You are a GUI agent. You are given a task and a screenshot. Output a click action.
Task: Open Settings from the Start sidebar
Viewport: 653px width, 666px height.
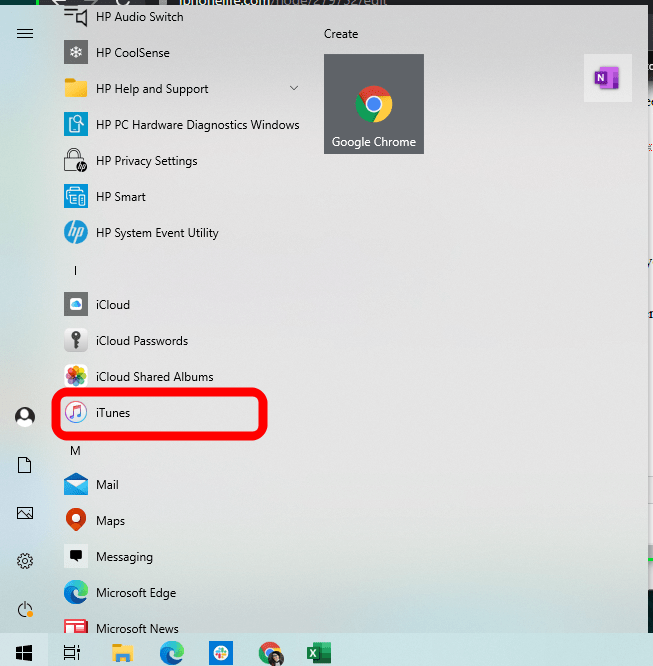(x=25, y=561)
